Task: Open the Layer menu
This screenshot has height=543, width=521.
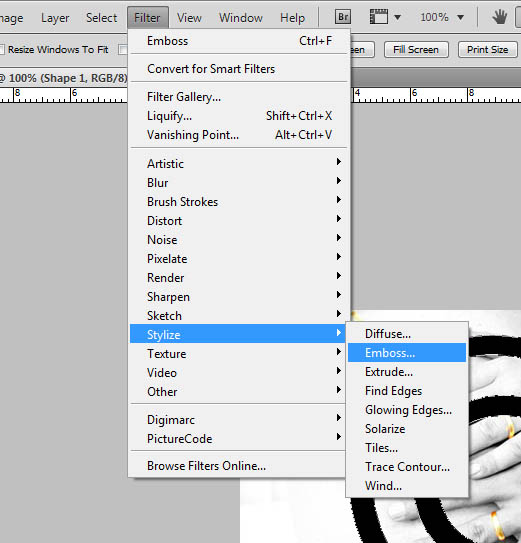Action: click(55, 18)
